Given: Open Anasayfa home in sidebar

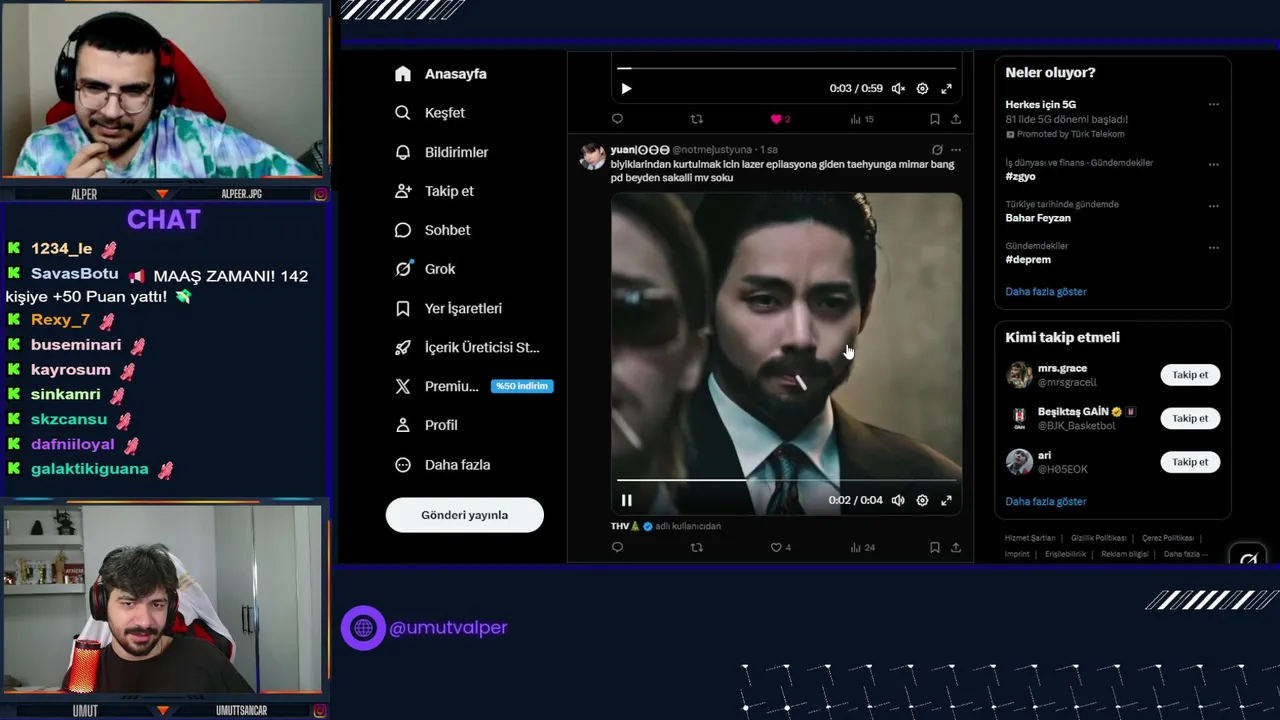Looking at the screenshot, I should (x=440, y=74).
